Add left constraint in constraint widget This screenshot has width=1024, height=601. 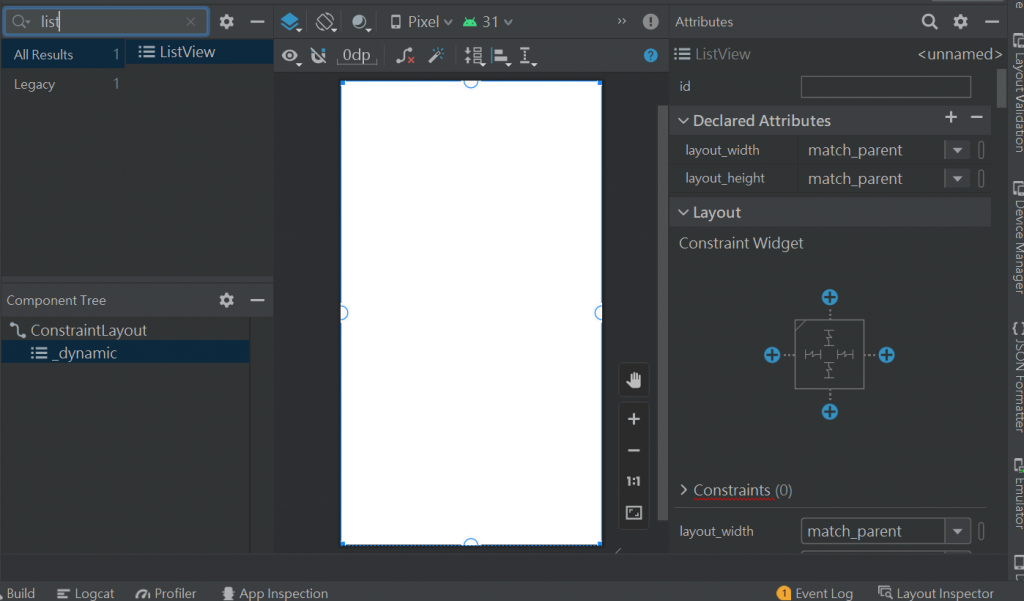tap(772, 355)
